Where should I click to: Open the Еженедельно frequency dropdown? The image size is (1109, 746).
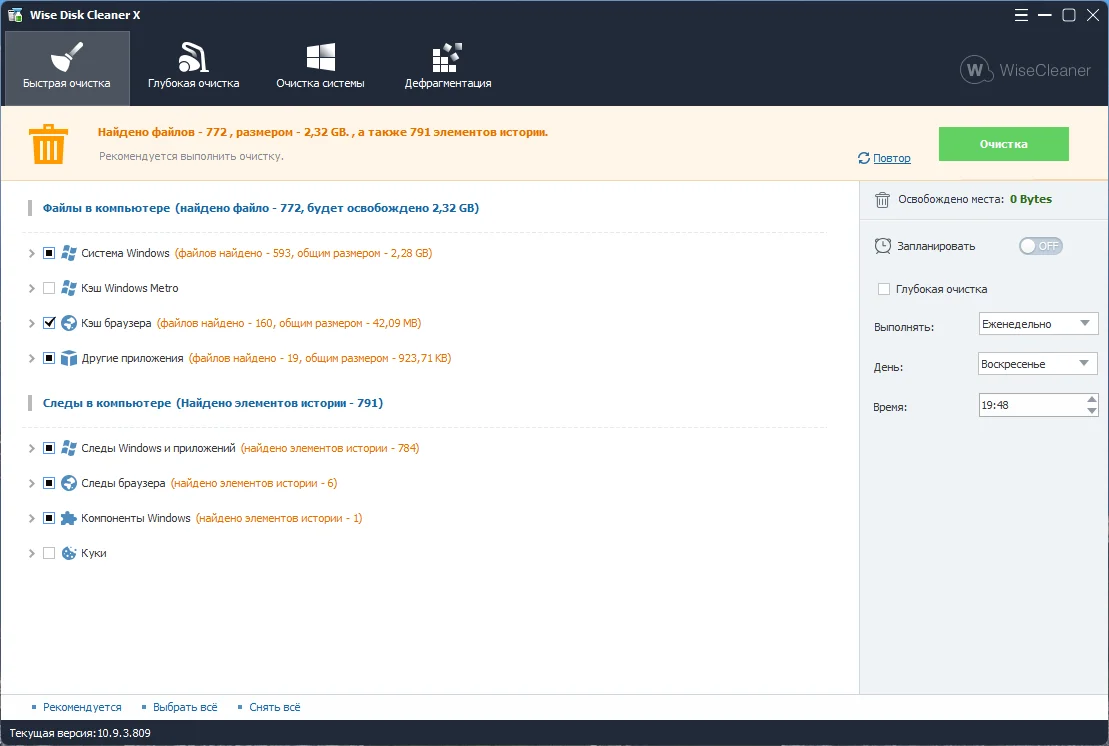pos(1038,324)
